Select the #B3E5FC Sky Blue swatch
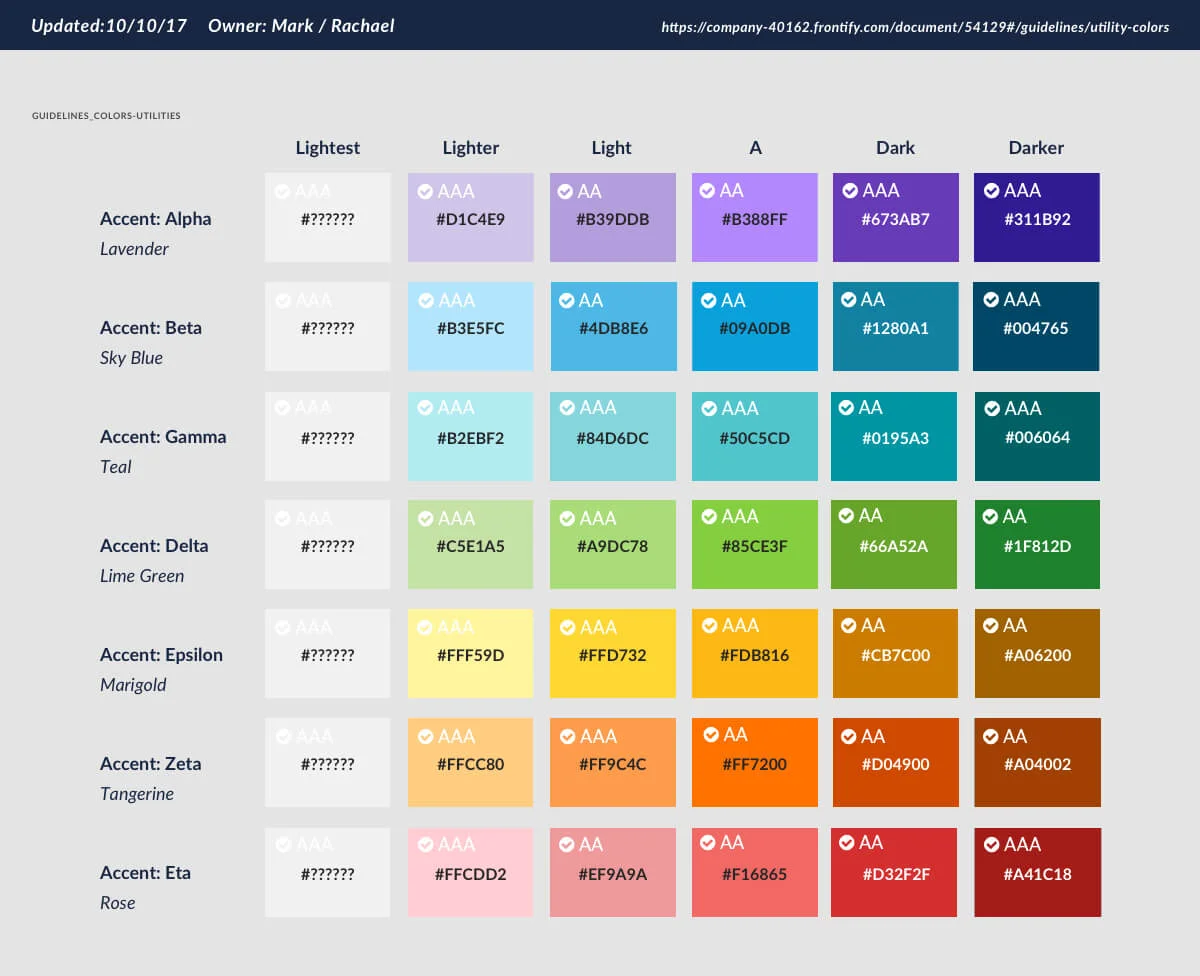Image resolution: width=1200 pixels, height=976 pixels. click(x=470, y=326)
